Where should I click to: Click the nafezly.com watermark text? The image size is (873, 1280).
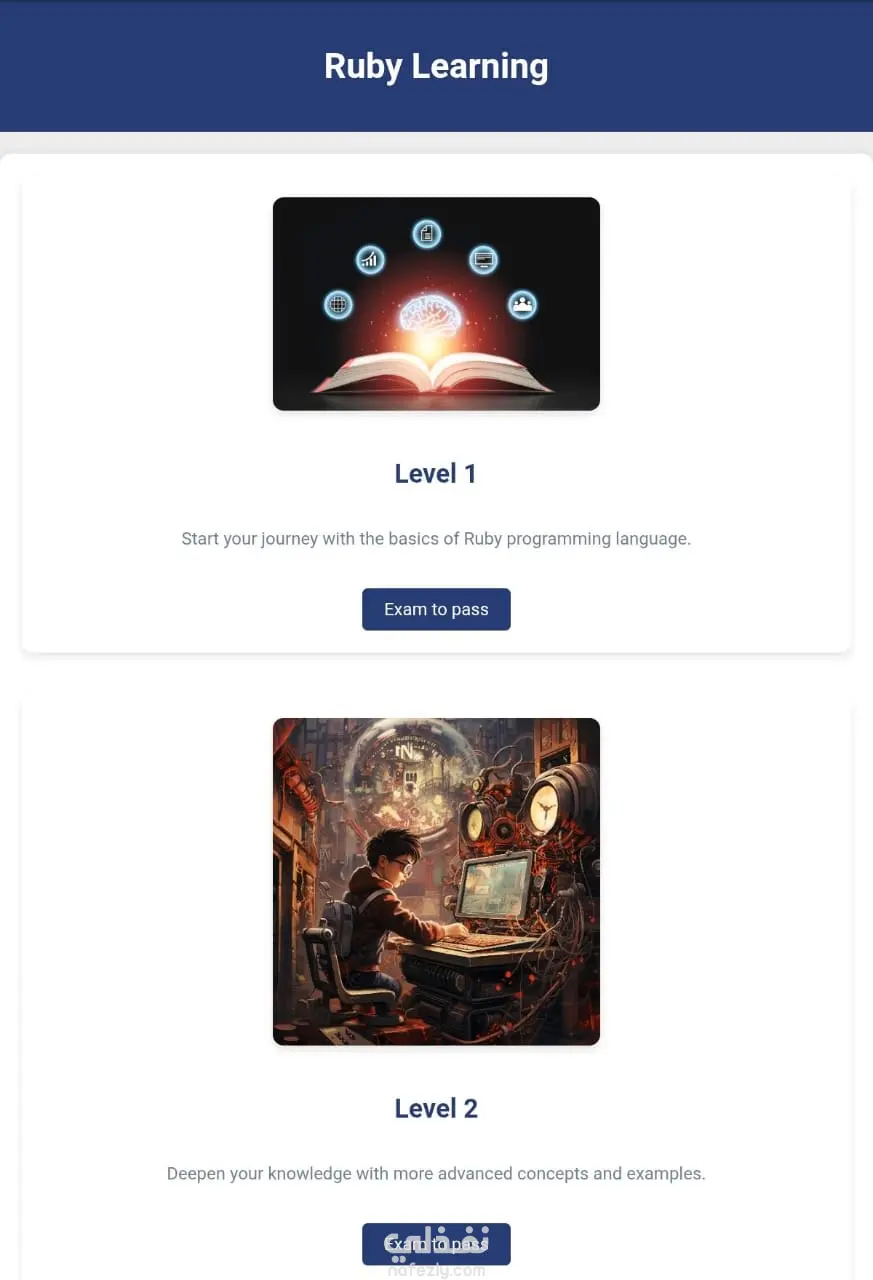click(x=436, y=1271)
